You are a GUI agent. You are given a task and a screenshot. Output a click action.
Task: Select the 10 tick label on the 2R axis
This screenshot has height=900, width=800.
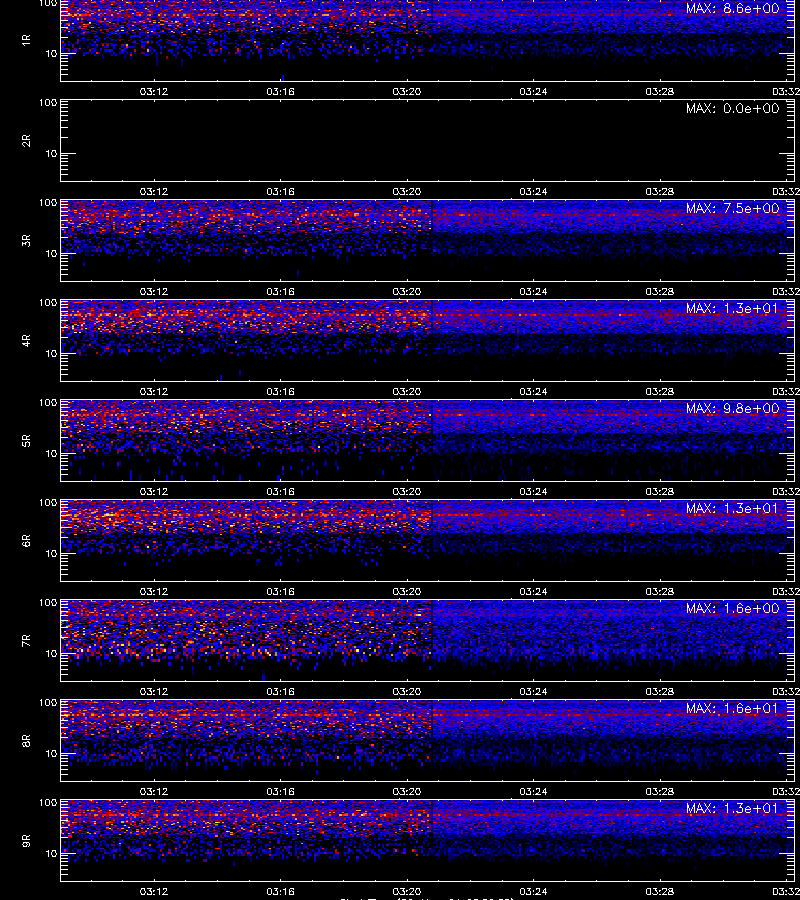click(x=51, y=154)
